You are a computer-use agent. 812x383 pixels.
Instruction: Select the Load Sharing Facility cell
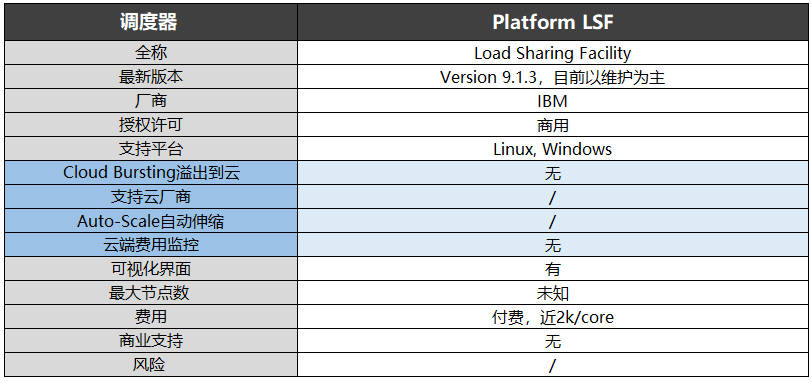(552, 53)
